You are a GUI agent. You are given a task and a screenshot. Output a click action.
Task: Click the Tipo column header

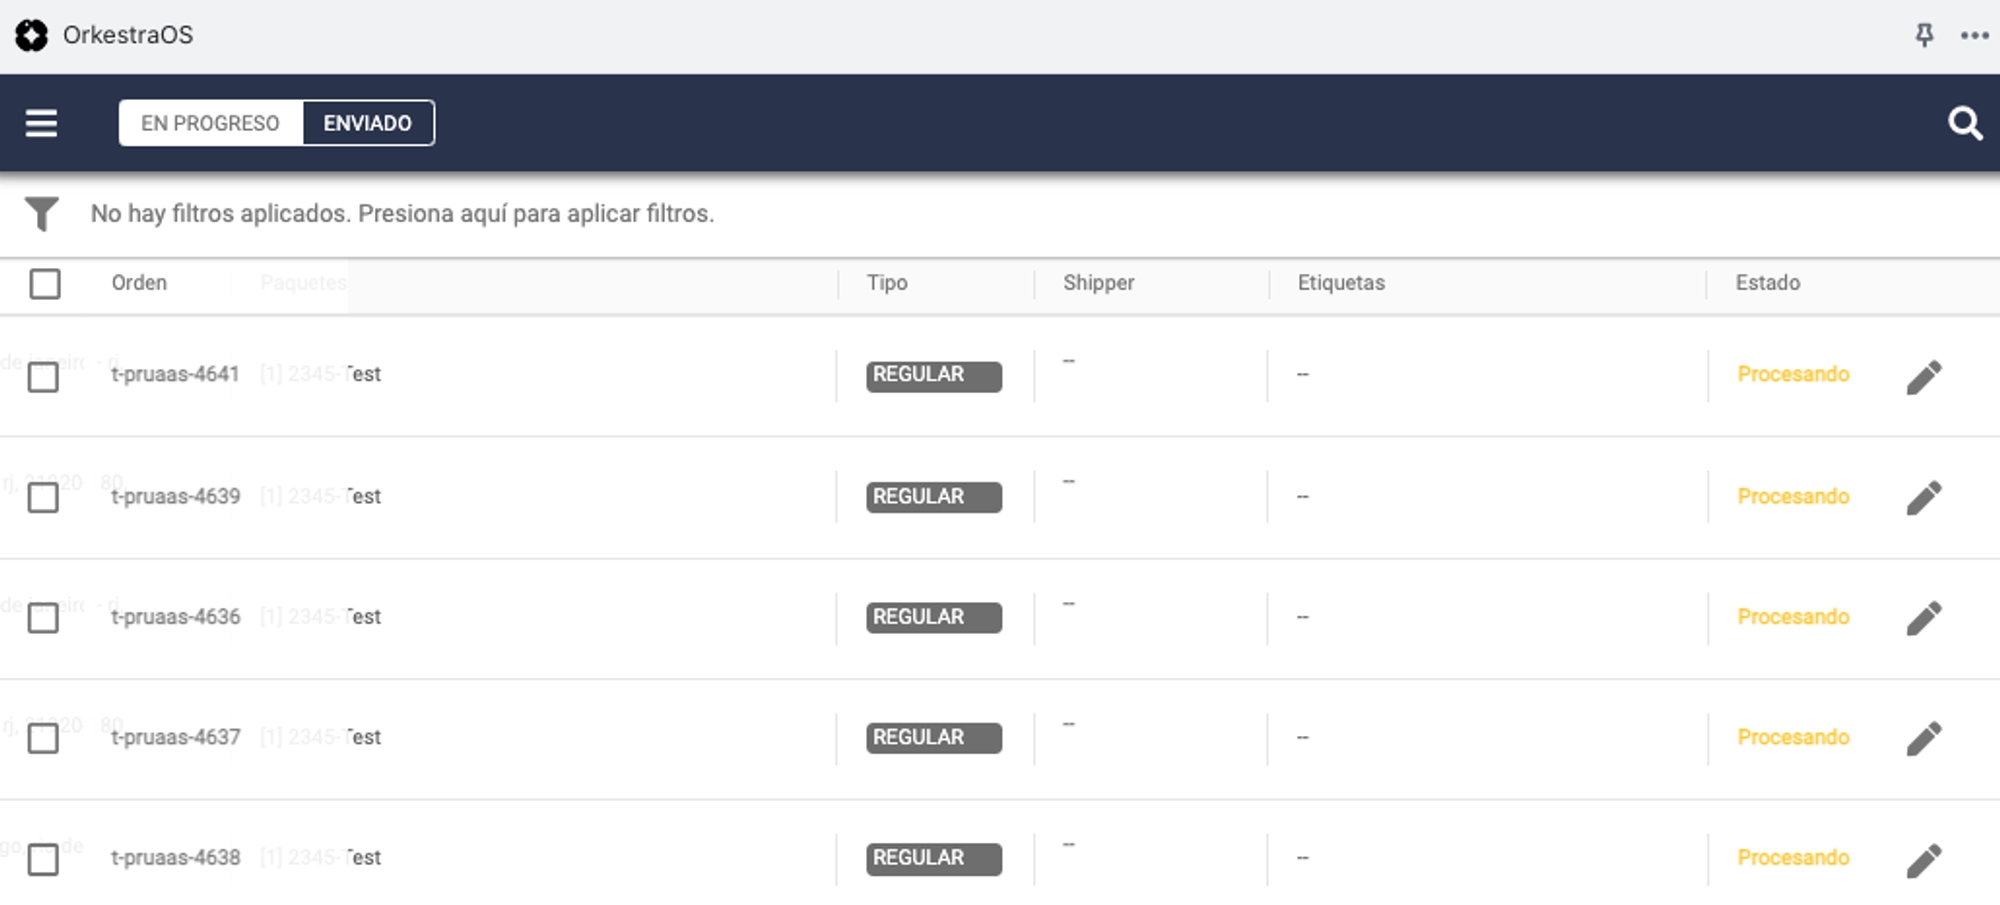pyautogui.click(x=887, y=283)
